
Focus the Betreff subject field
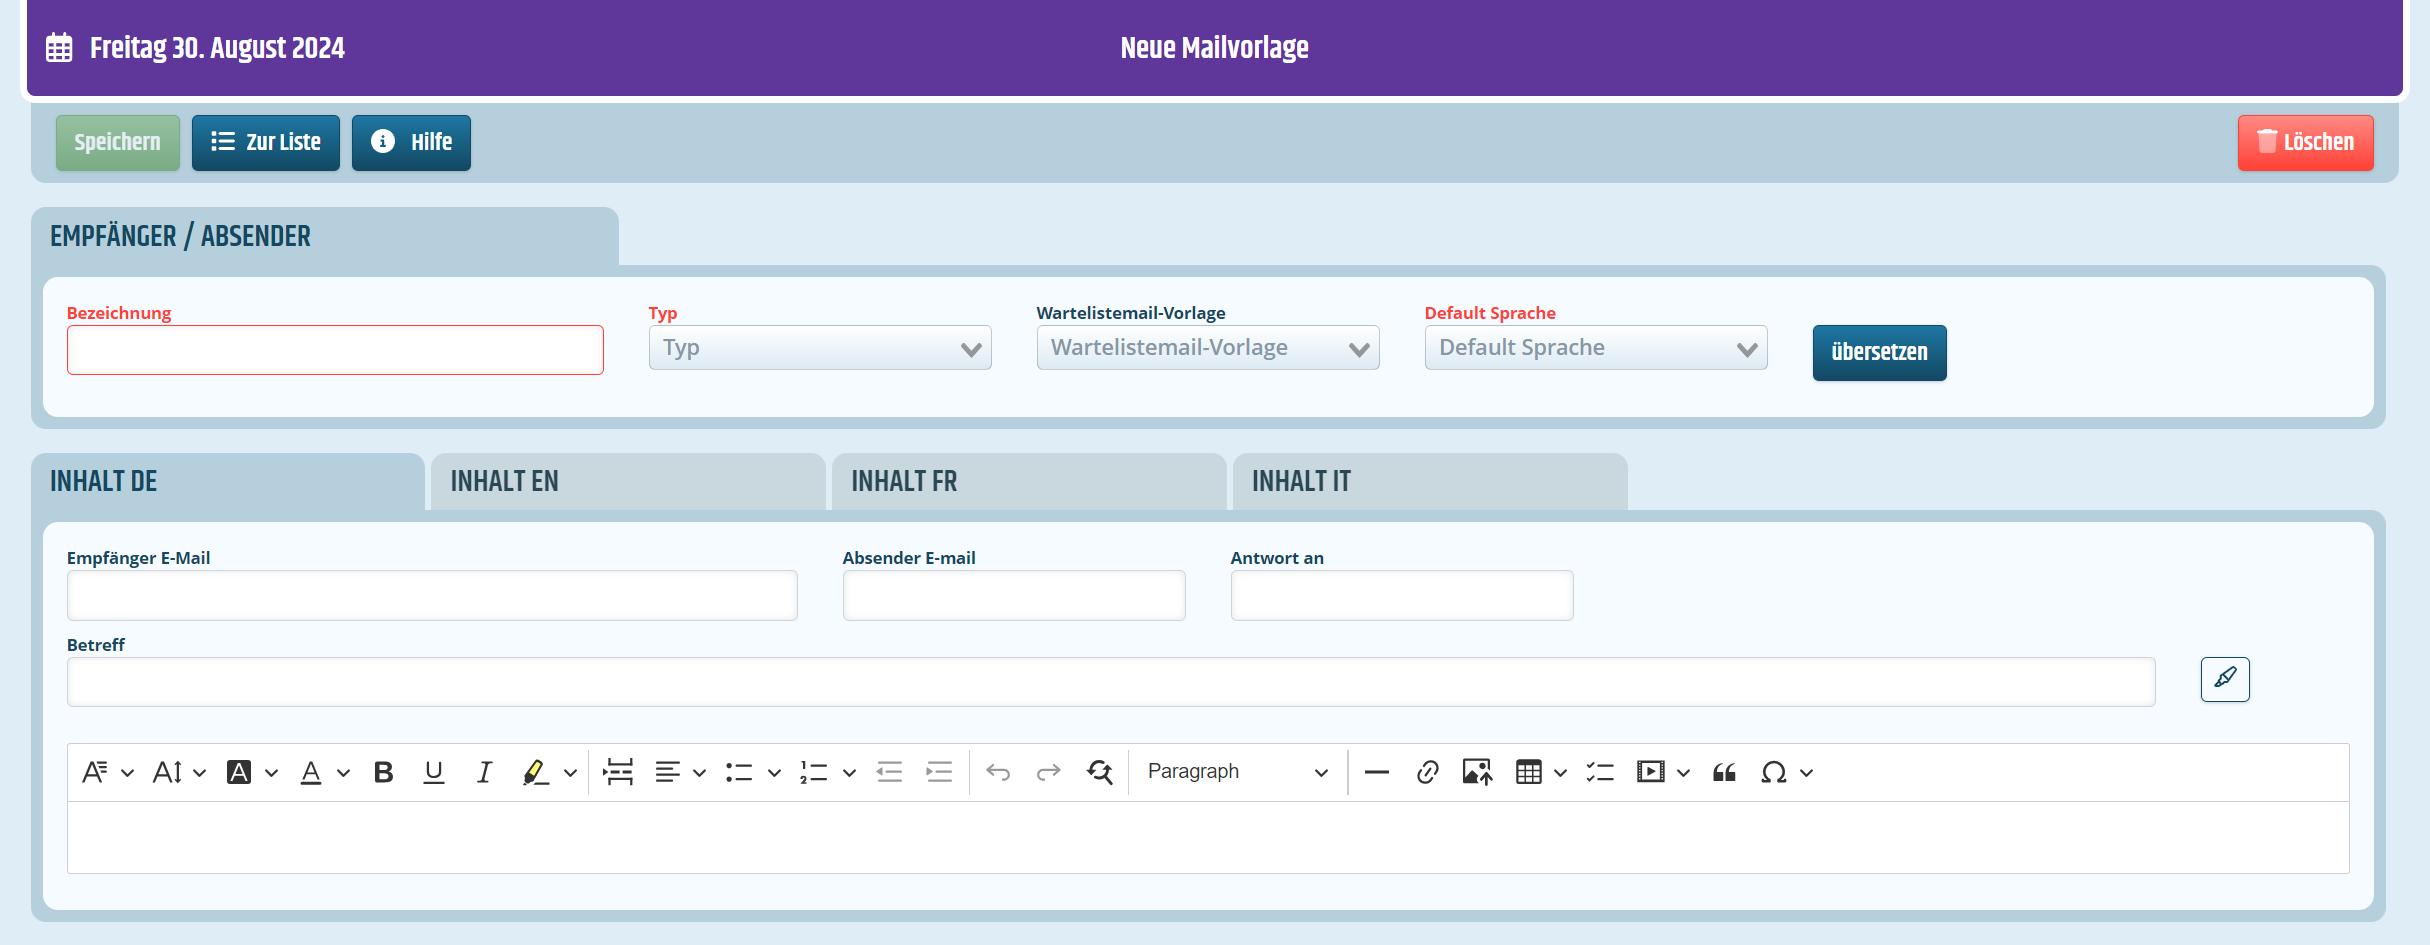[1111, 682]
